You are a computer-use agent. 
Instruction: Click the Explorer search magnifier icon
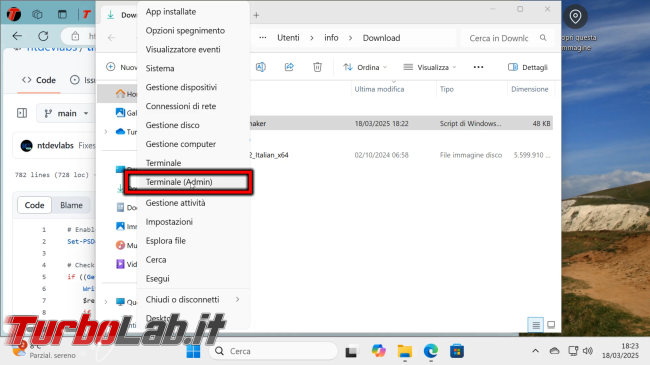coord(543,38)
